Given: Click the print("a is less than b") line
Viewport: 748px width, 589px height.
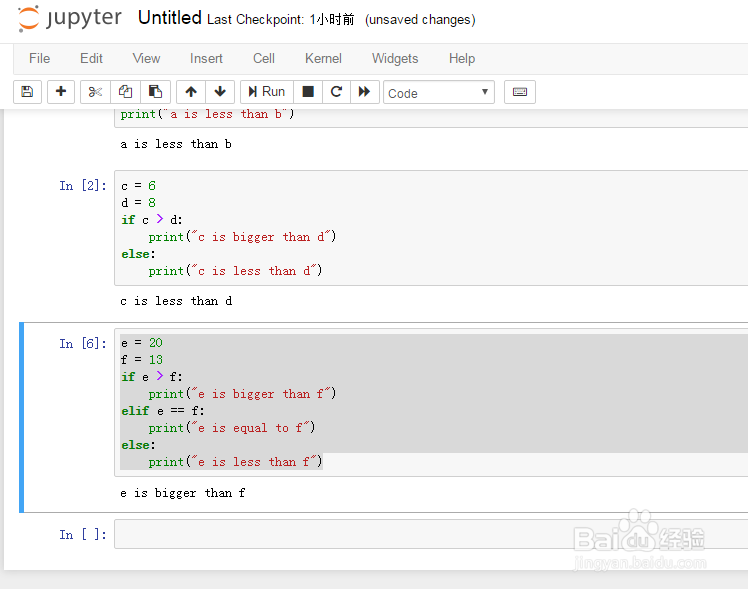Looking at the screenshot, I should (x=208, y=114).
